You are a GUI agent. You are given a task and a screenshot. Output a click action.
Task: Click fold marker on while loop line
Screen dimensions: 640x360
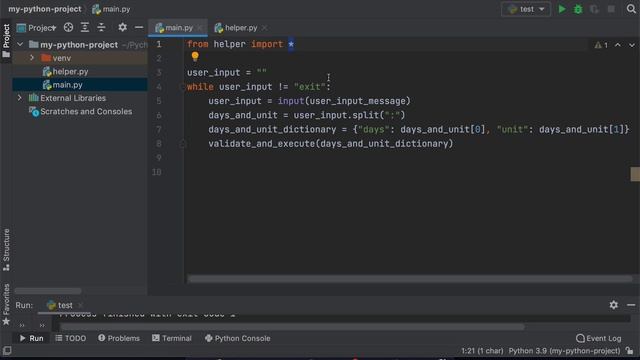point(182,87)
